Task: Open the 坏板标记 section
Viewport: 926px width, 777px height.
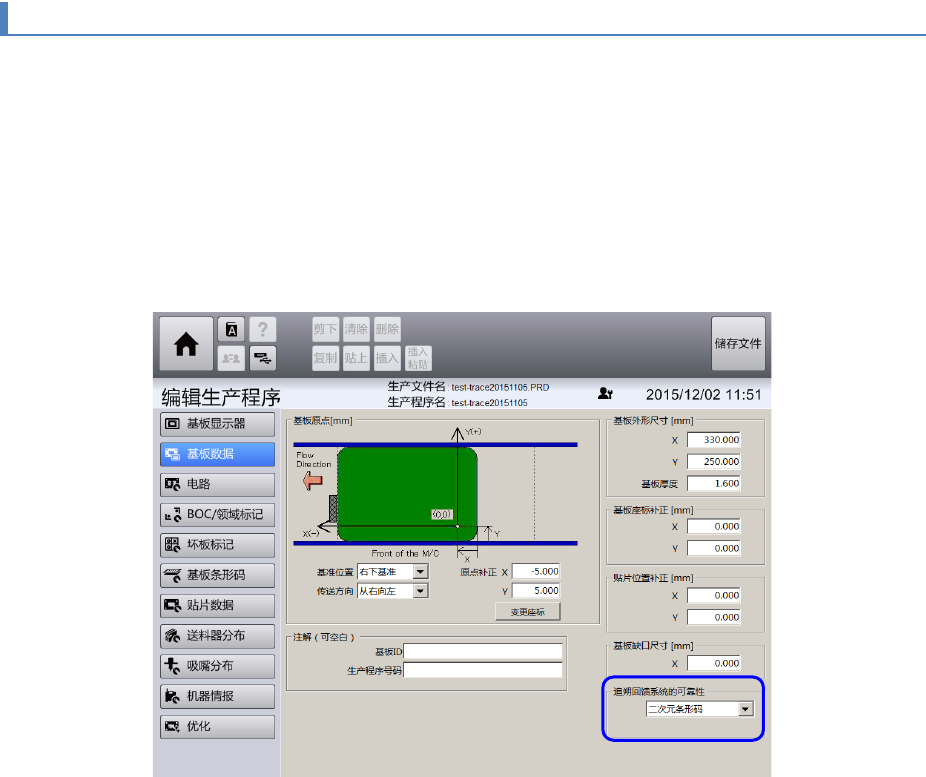Action: 217,544
